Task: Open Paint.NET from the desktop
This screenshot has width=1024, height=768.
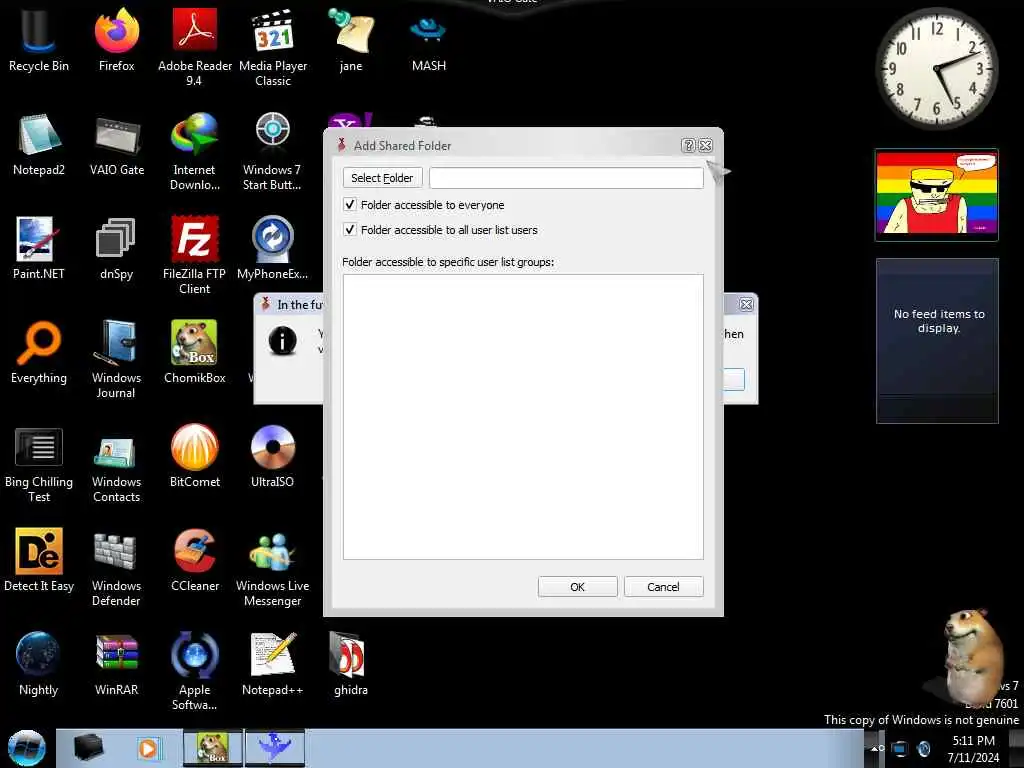Action: tap(38, 248)
